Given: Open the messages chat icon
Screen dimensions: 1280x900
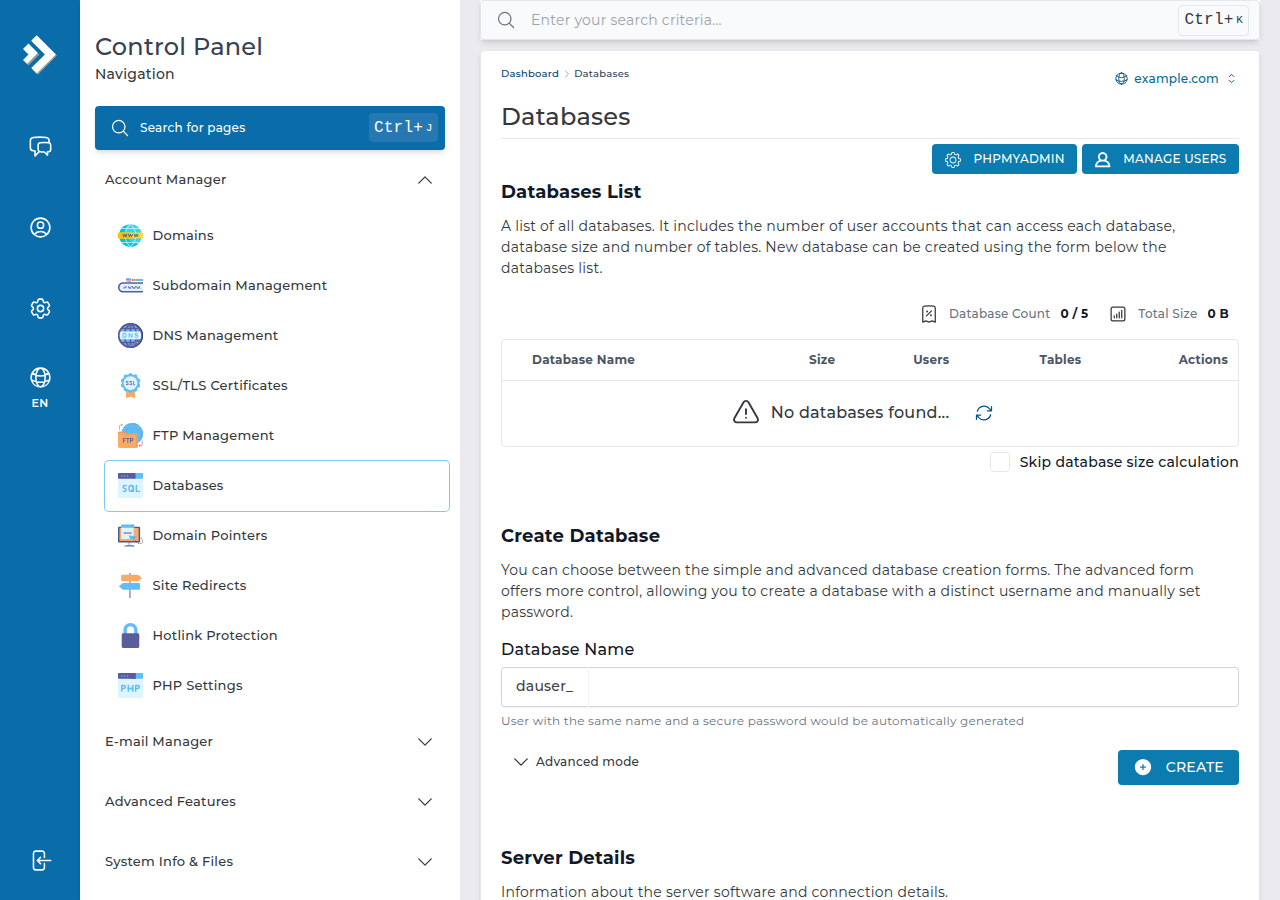Looking at the screenshot, I should (x=40, y=147).
